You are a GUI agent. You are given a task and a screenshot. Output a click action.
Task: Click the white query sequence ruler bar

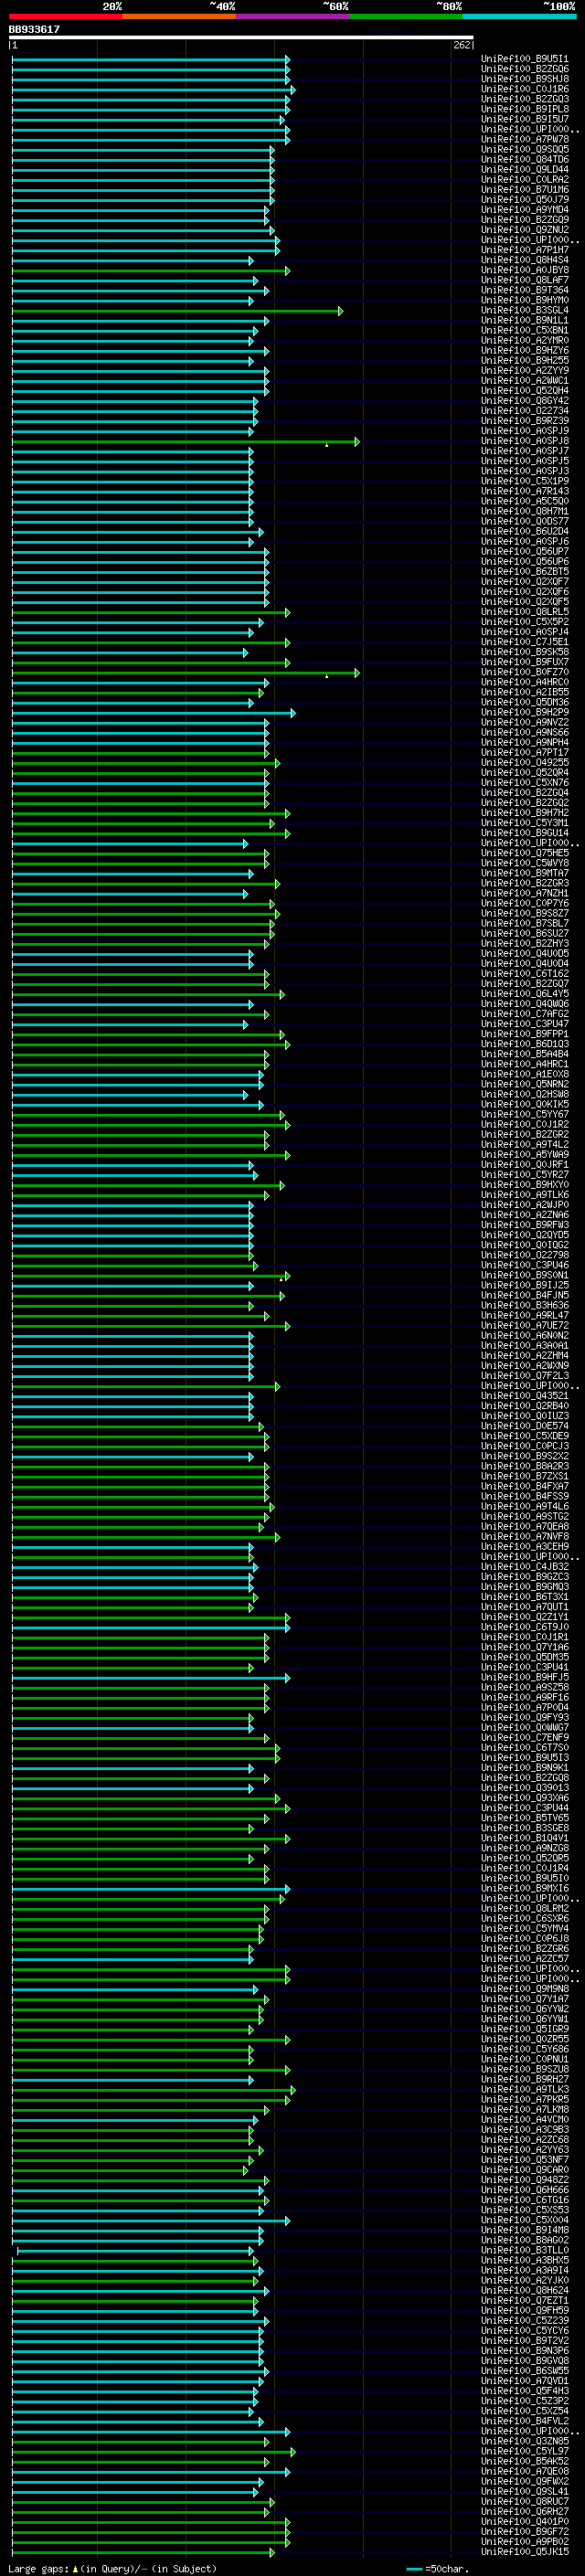(241, 38)
